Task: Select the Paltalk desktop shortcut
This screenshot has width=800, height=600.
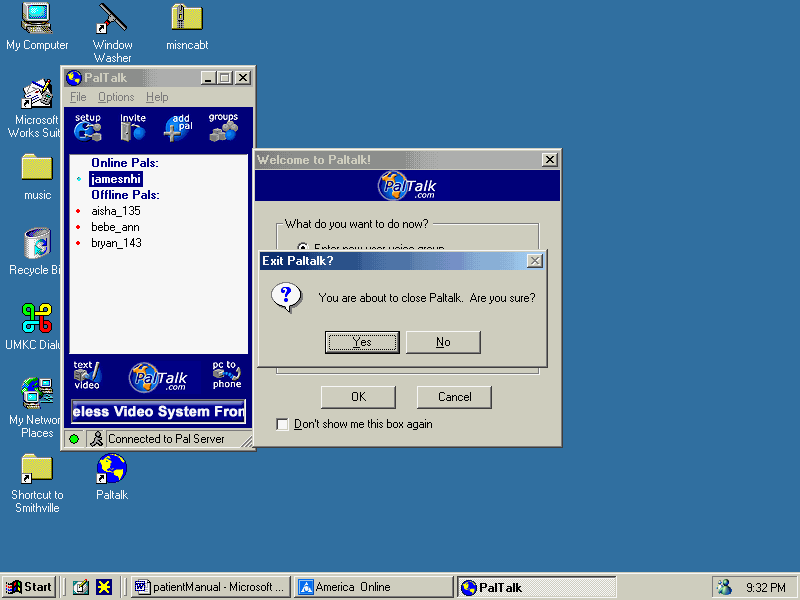Action: click(112, 477)
